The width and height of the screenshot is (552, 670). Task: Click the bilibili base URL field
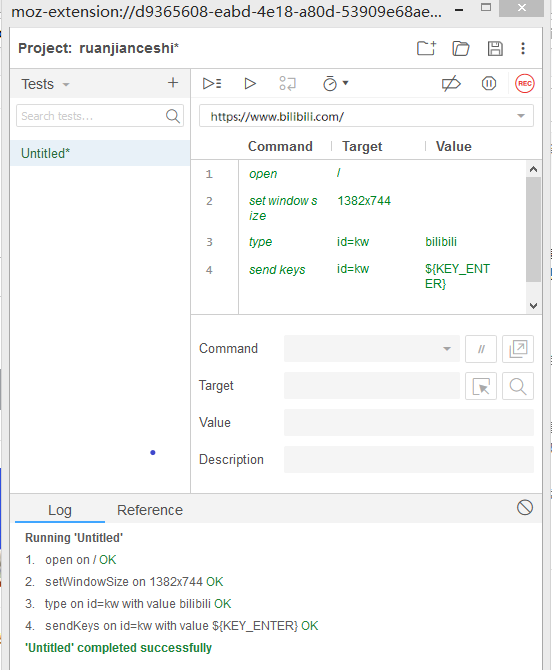tap(366, 116)
